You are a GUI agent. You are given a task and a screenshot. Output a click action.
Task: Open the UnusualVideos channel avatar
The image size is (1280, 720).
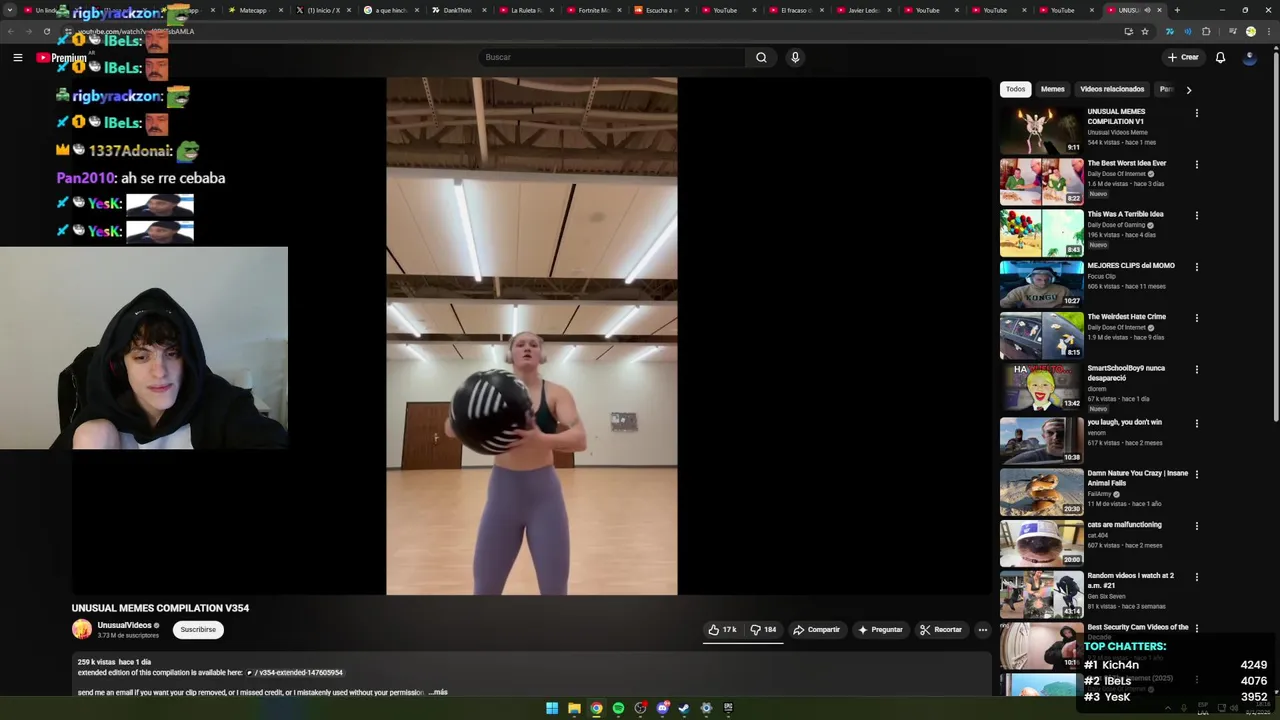coord(82,630)
